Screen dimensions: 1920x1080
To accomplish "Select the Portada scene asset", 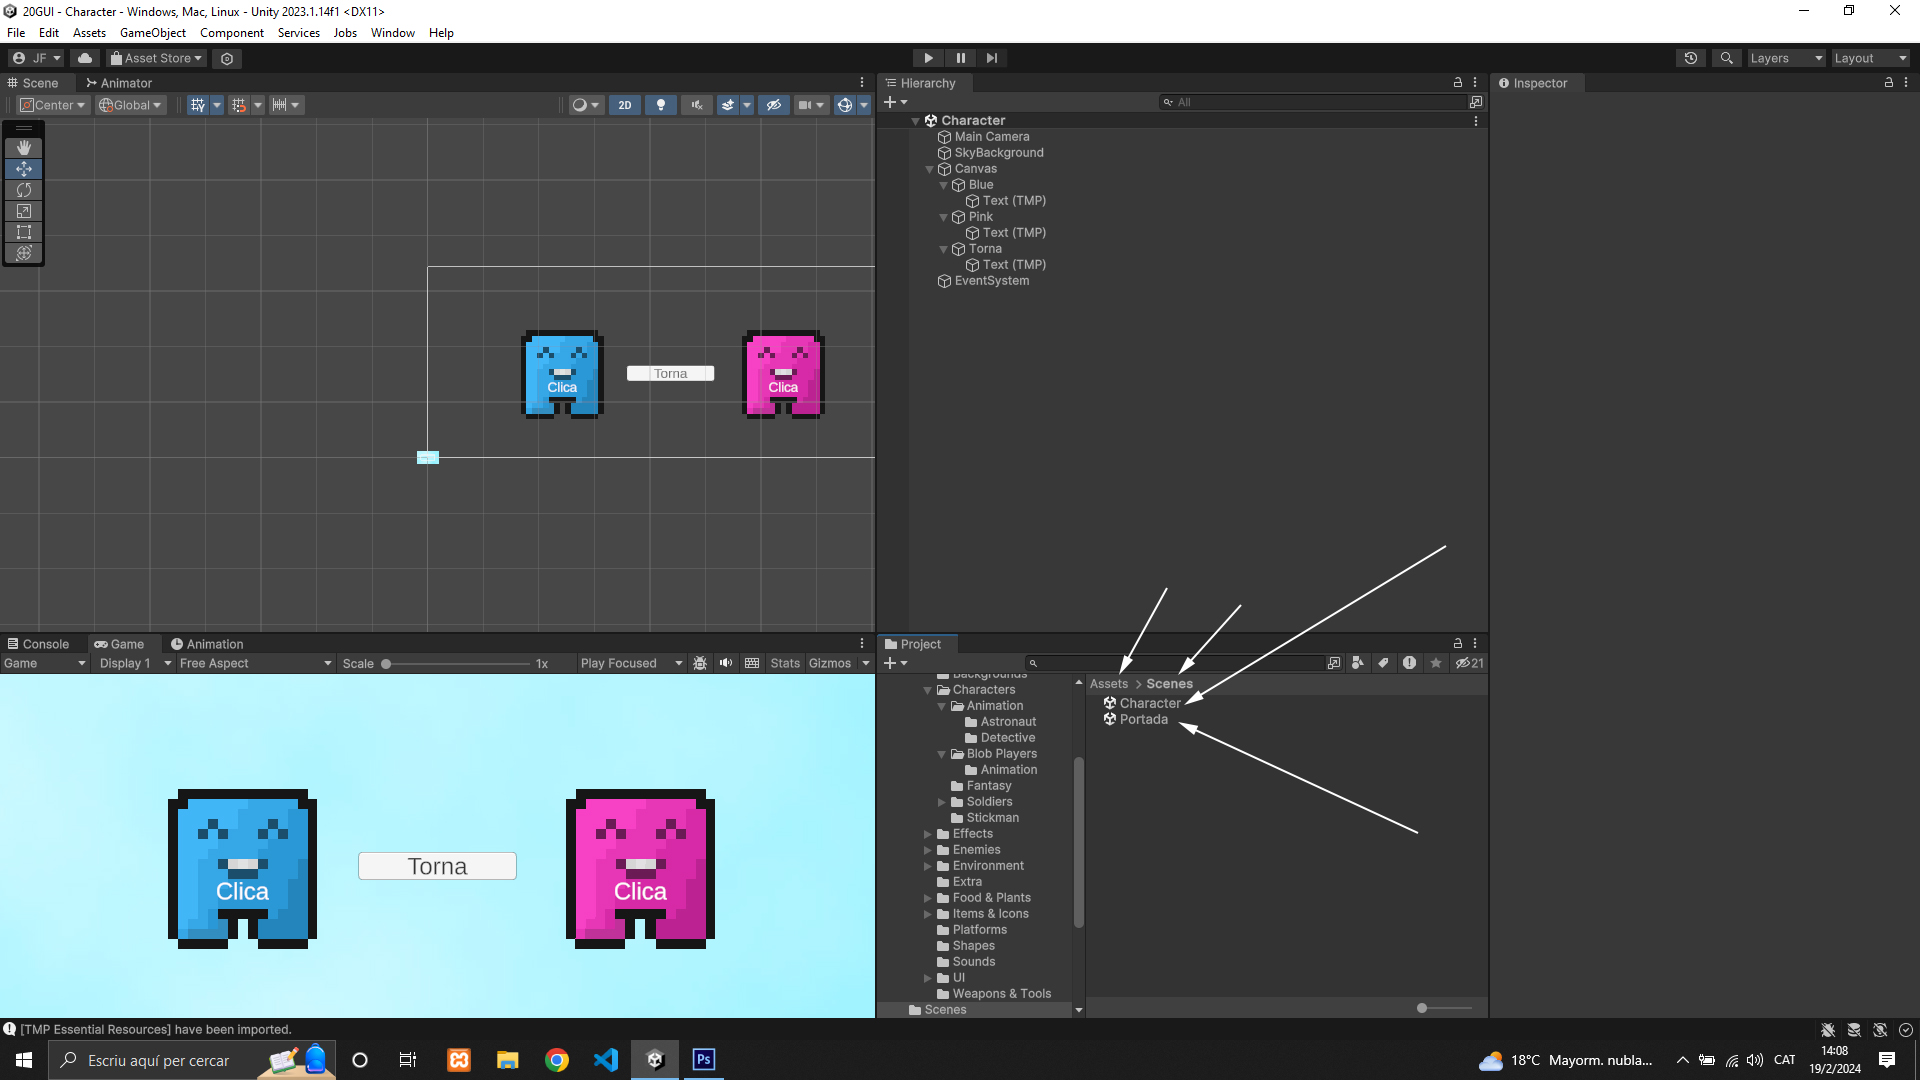I will pos(1143,719).
